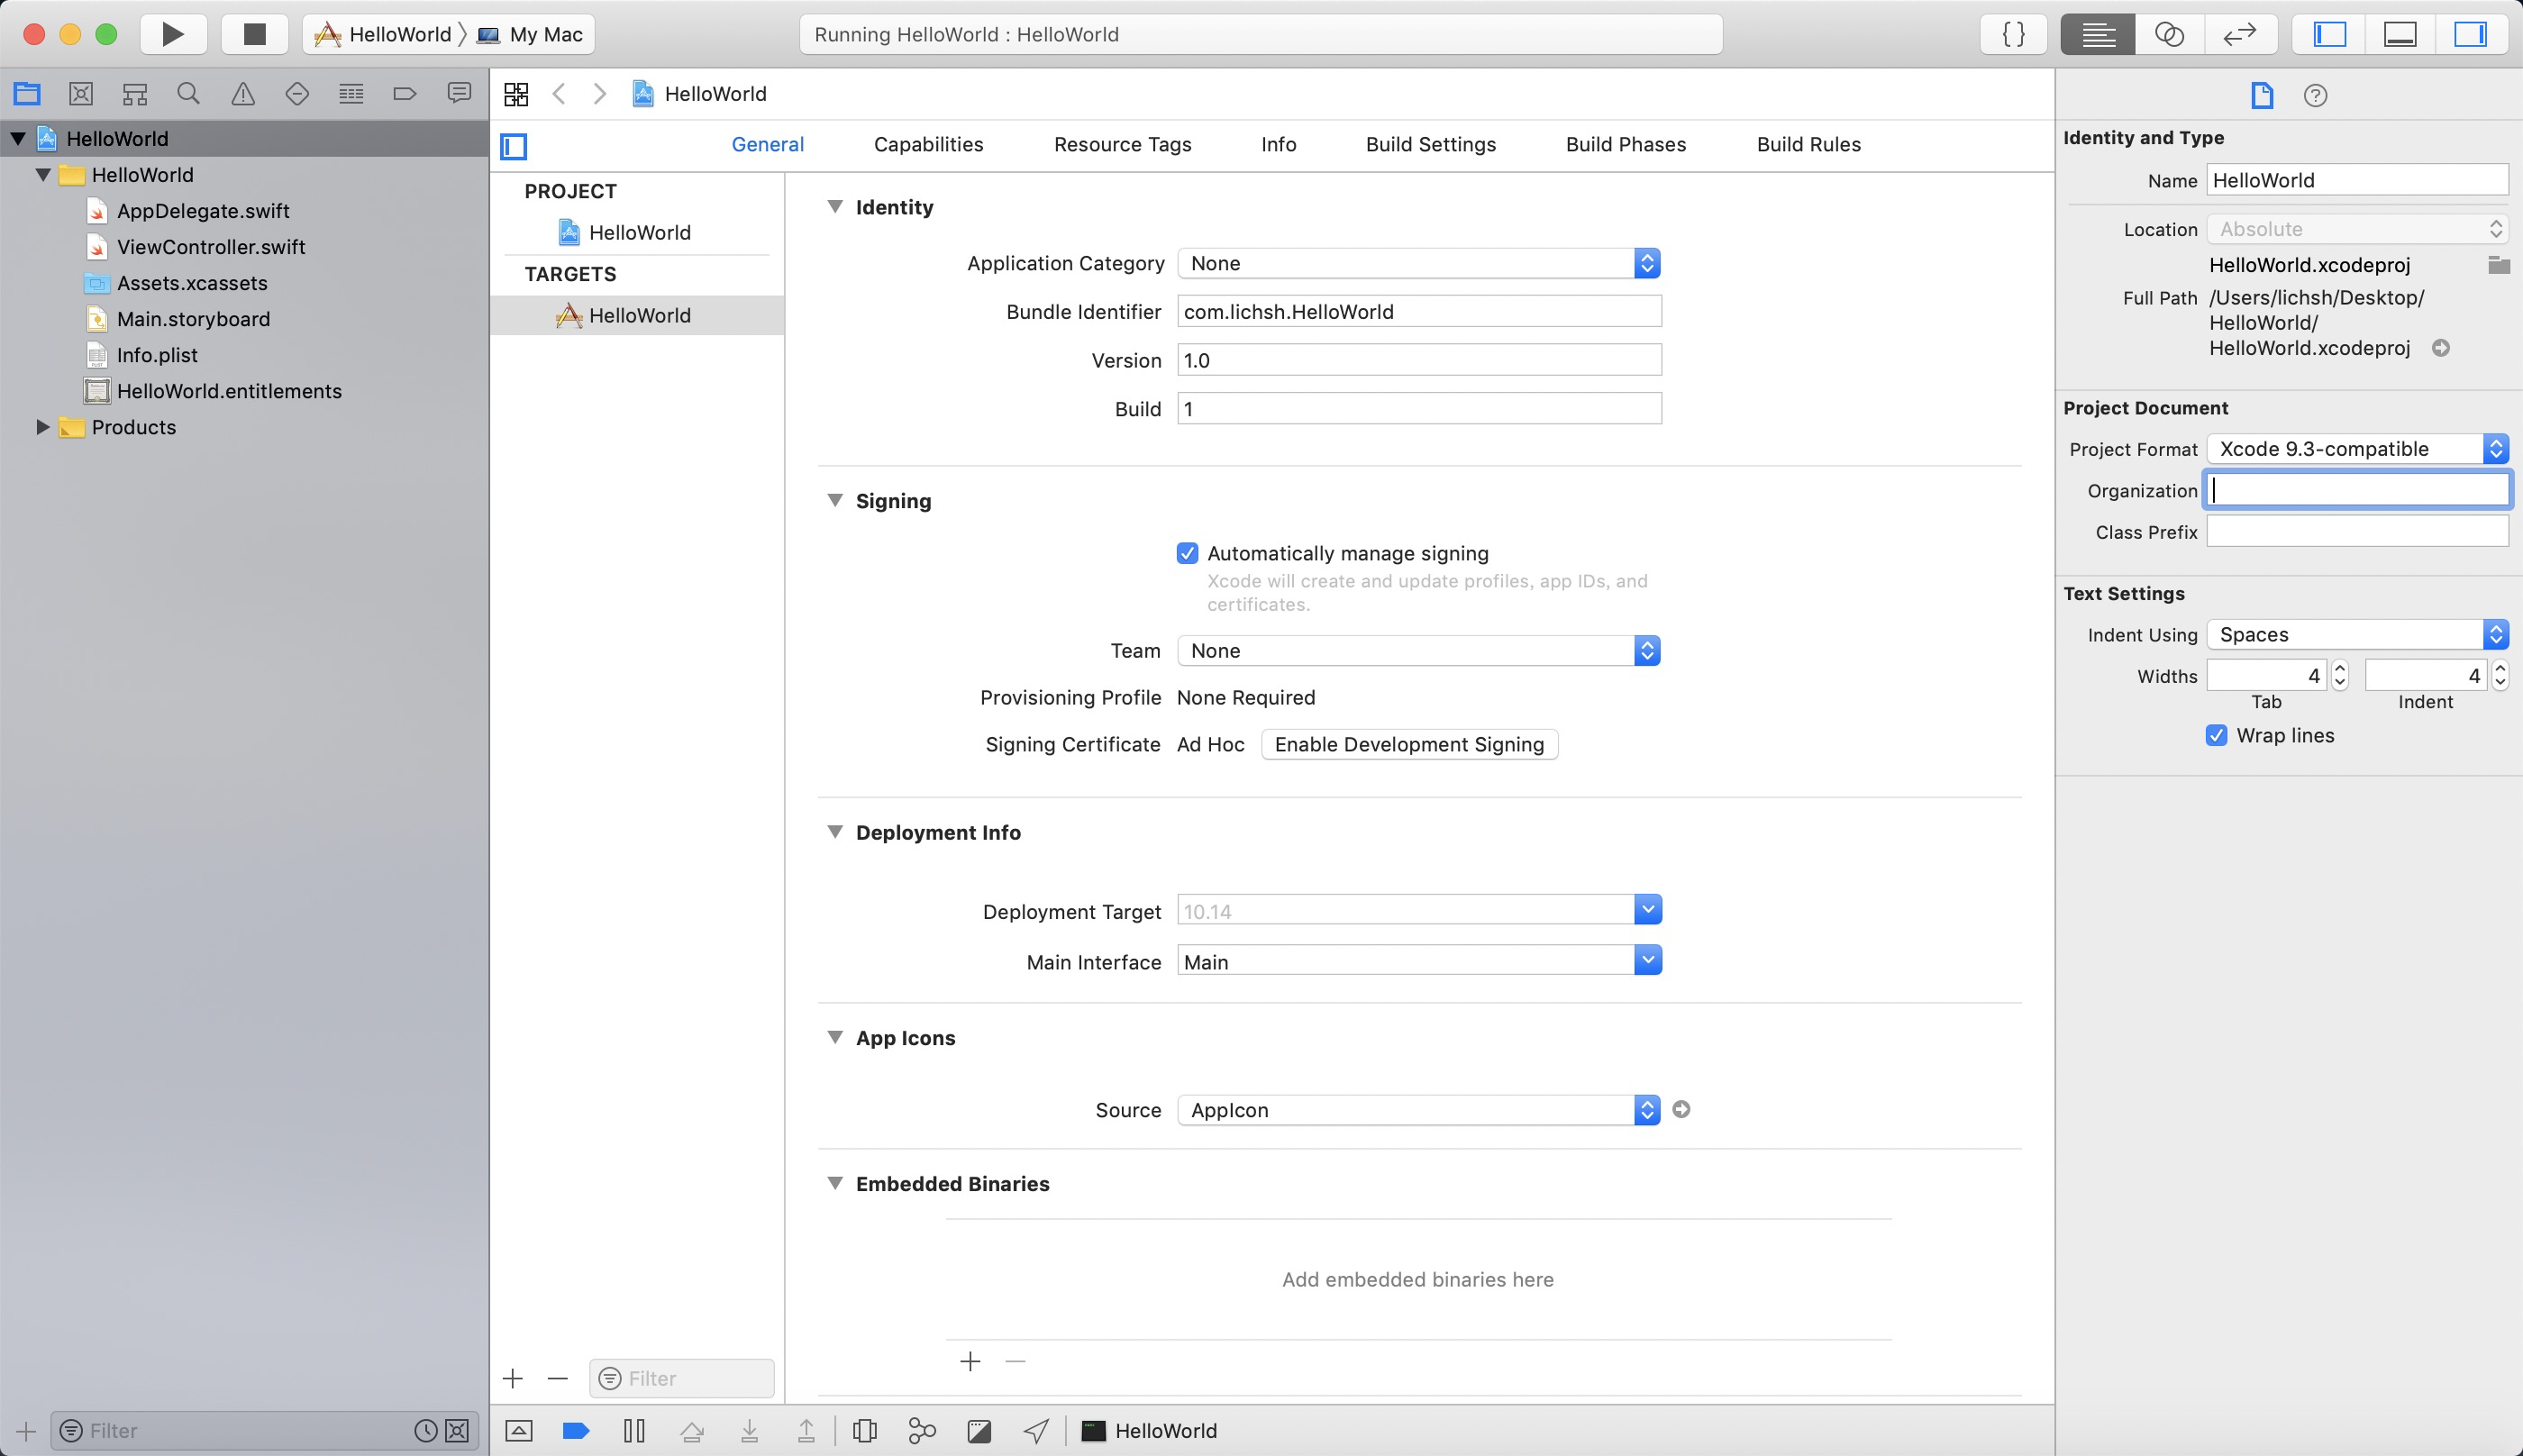Viewport: 2523px width, 1456px height.
Task: Add embedded binary plus button
Action: pyautogui.click(x=970, y=1362)
